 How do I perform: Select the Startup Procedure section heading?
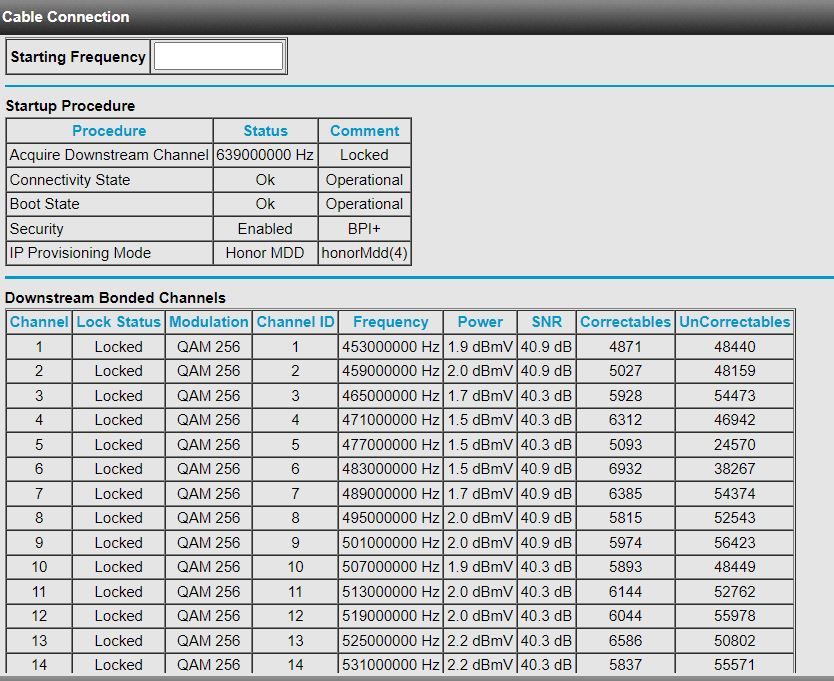[70, 106]
